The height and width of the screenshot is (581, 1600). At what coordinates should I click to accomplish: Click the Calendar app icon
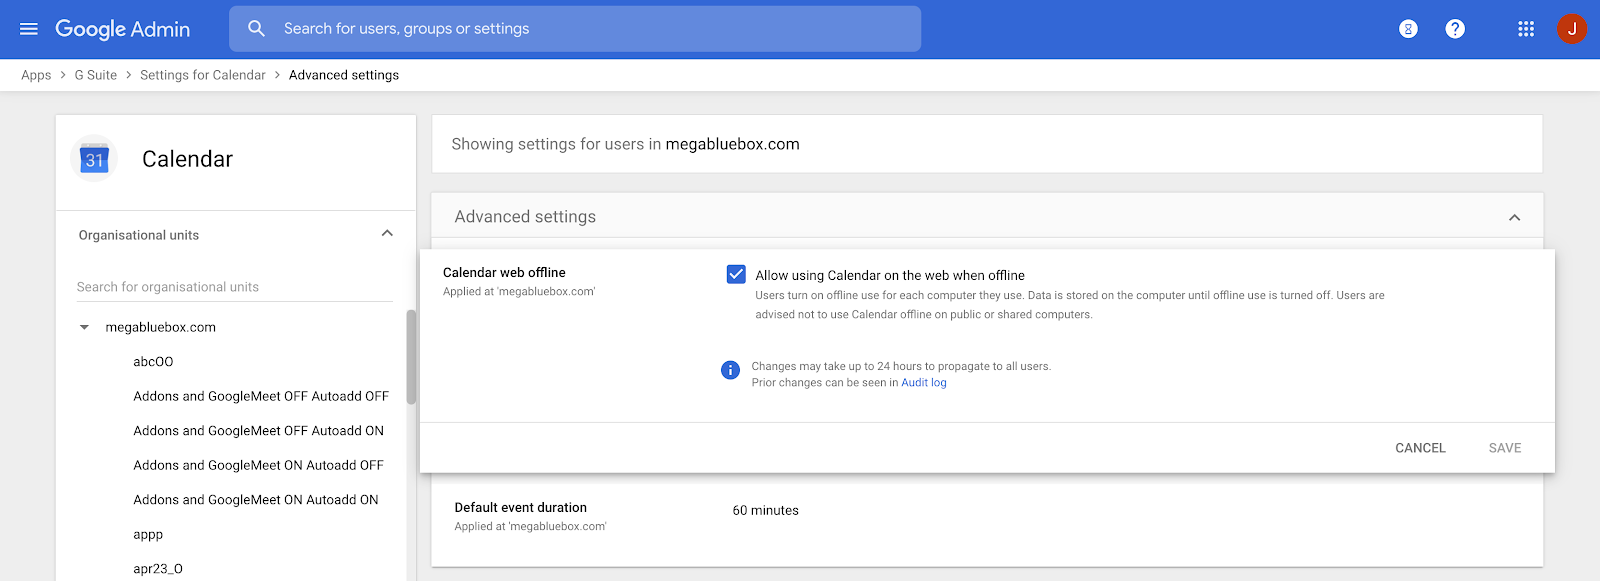(94, 159)
